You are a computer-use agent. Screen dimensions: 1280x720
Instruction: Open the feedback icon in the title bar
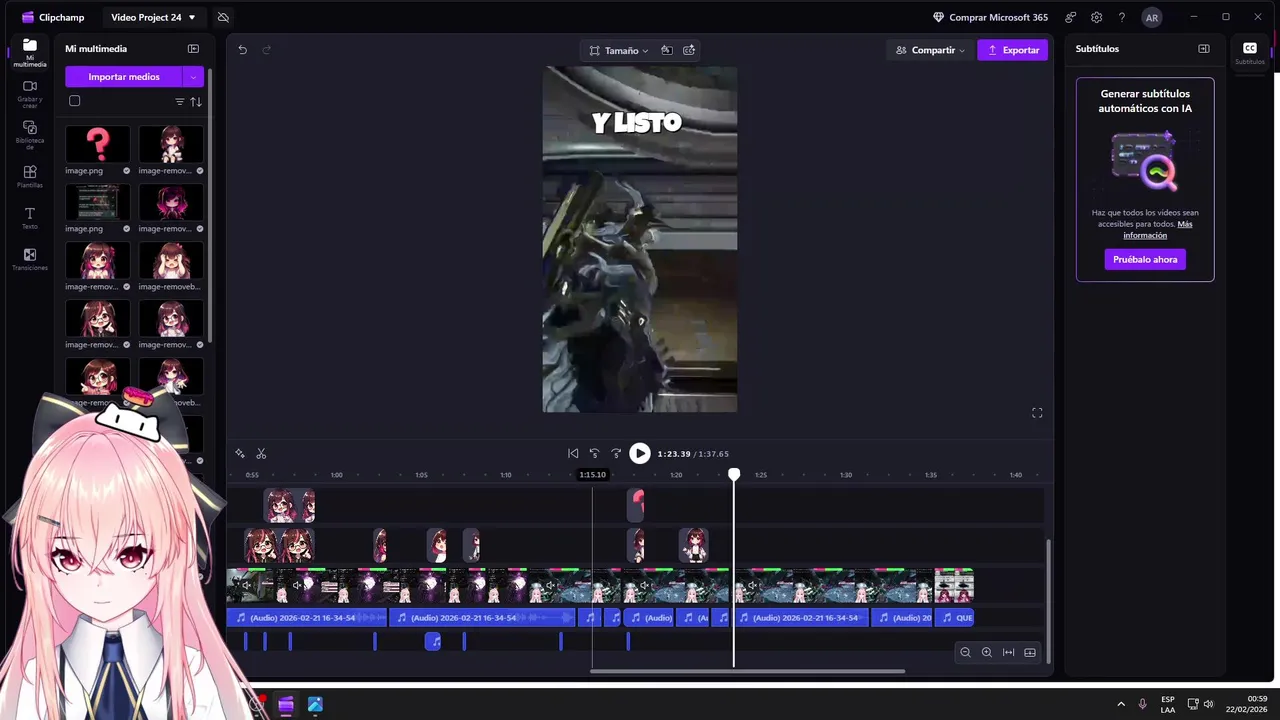[x=1071, y=17]
